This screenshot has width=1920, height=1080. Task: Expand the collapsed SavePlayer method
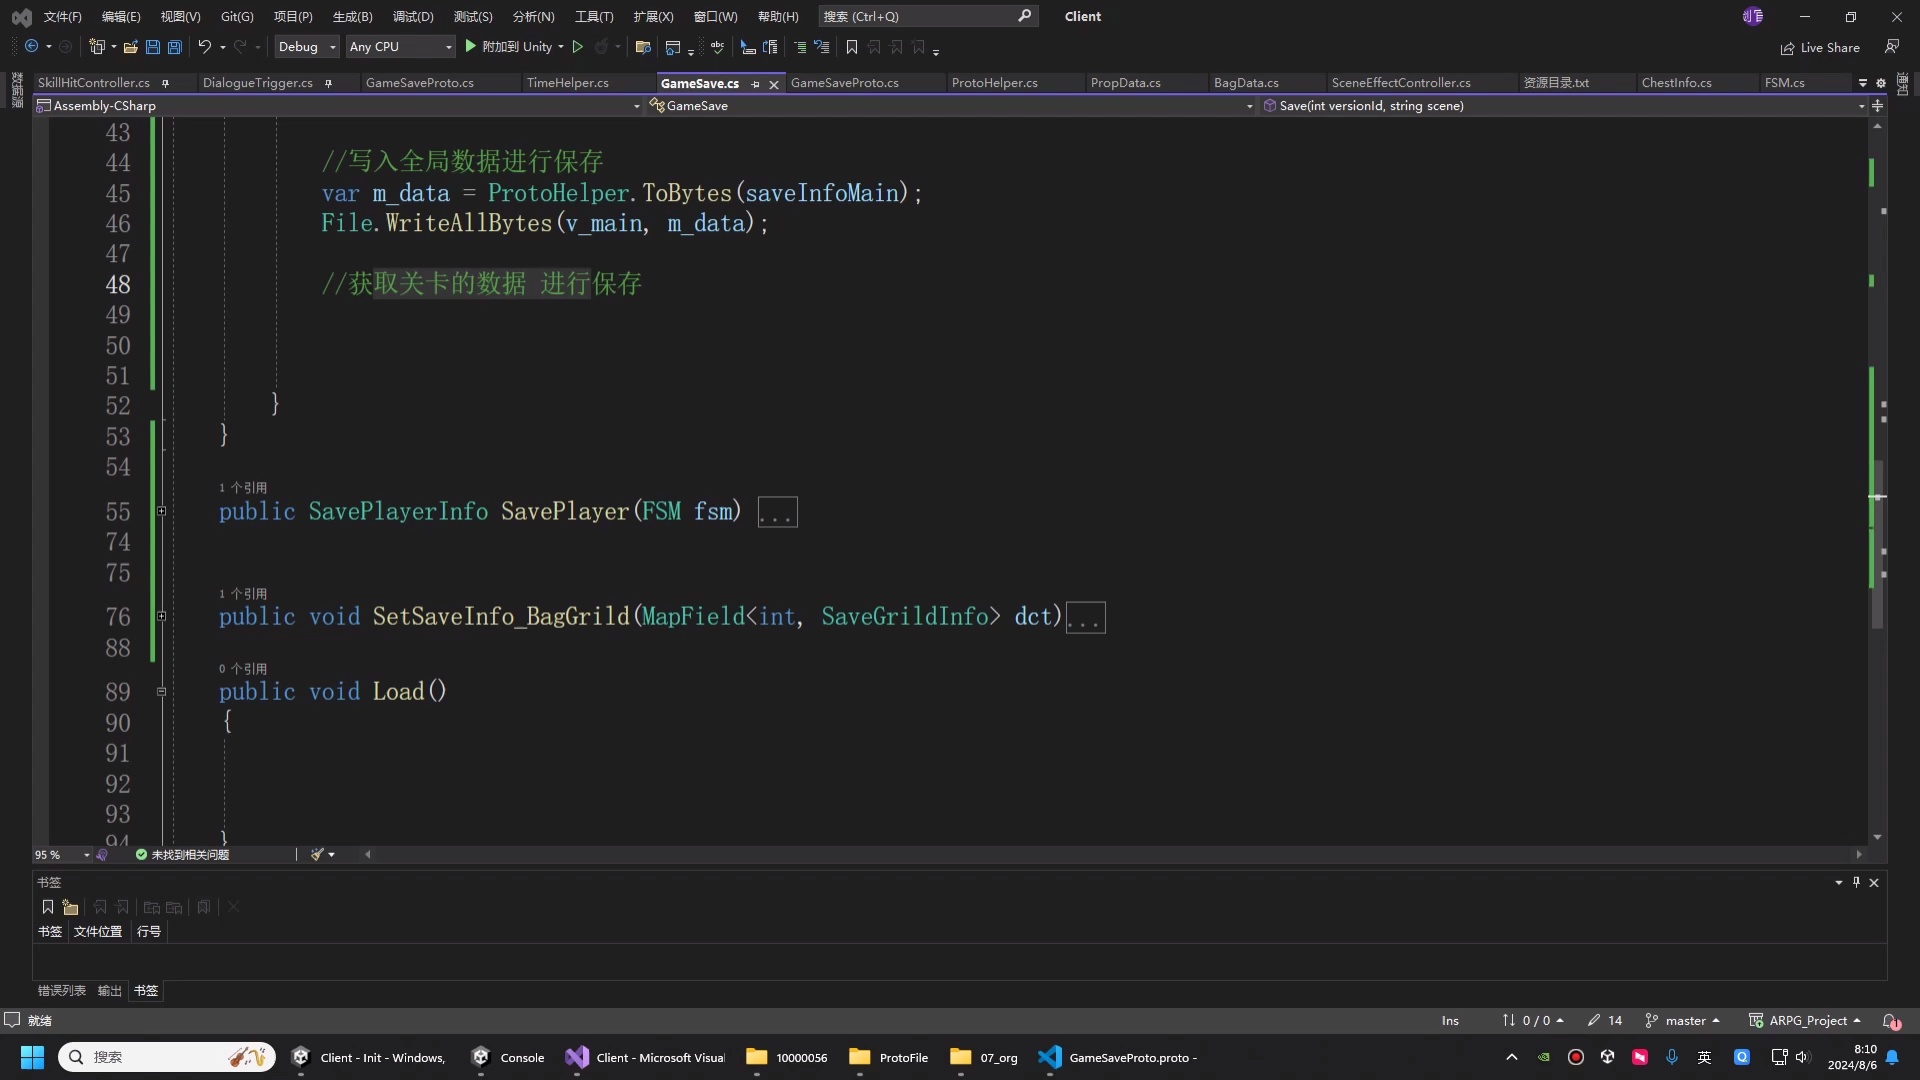[x=161, y=512]
